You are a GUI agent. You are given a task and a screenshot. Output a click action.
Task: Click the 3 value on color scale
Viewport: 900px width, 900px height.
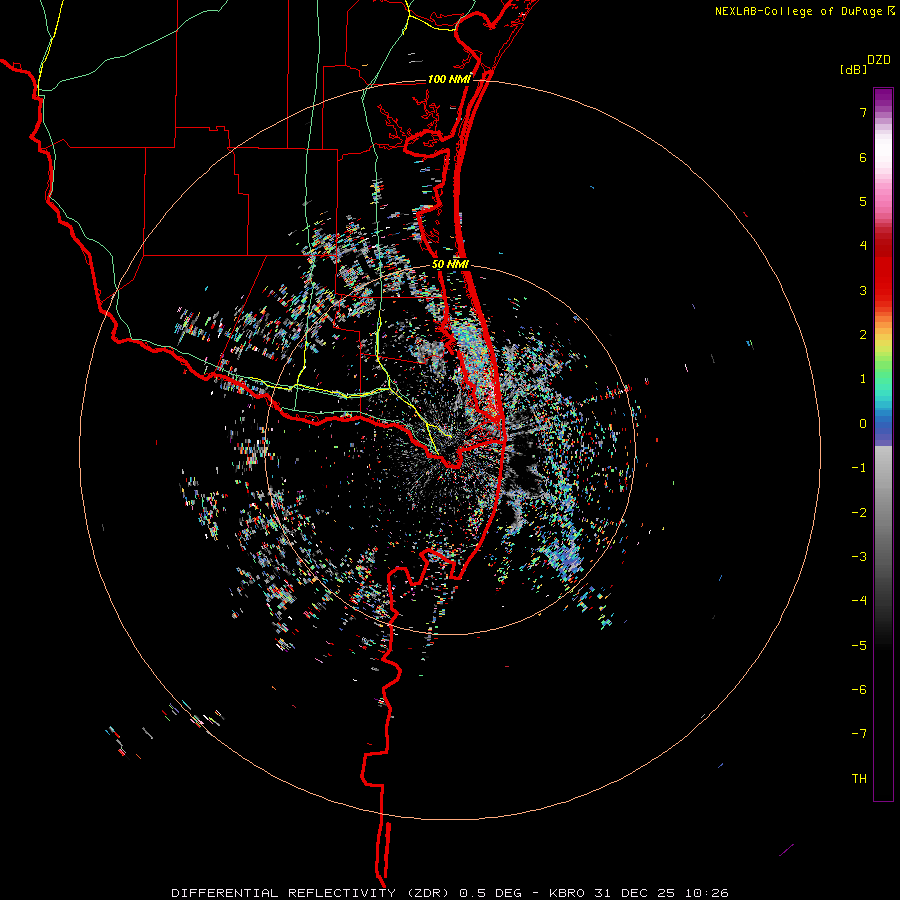(863, 290)
